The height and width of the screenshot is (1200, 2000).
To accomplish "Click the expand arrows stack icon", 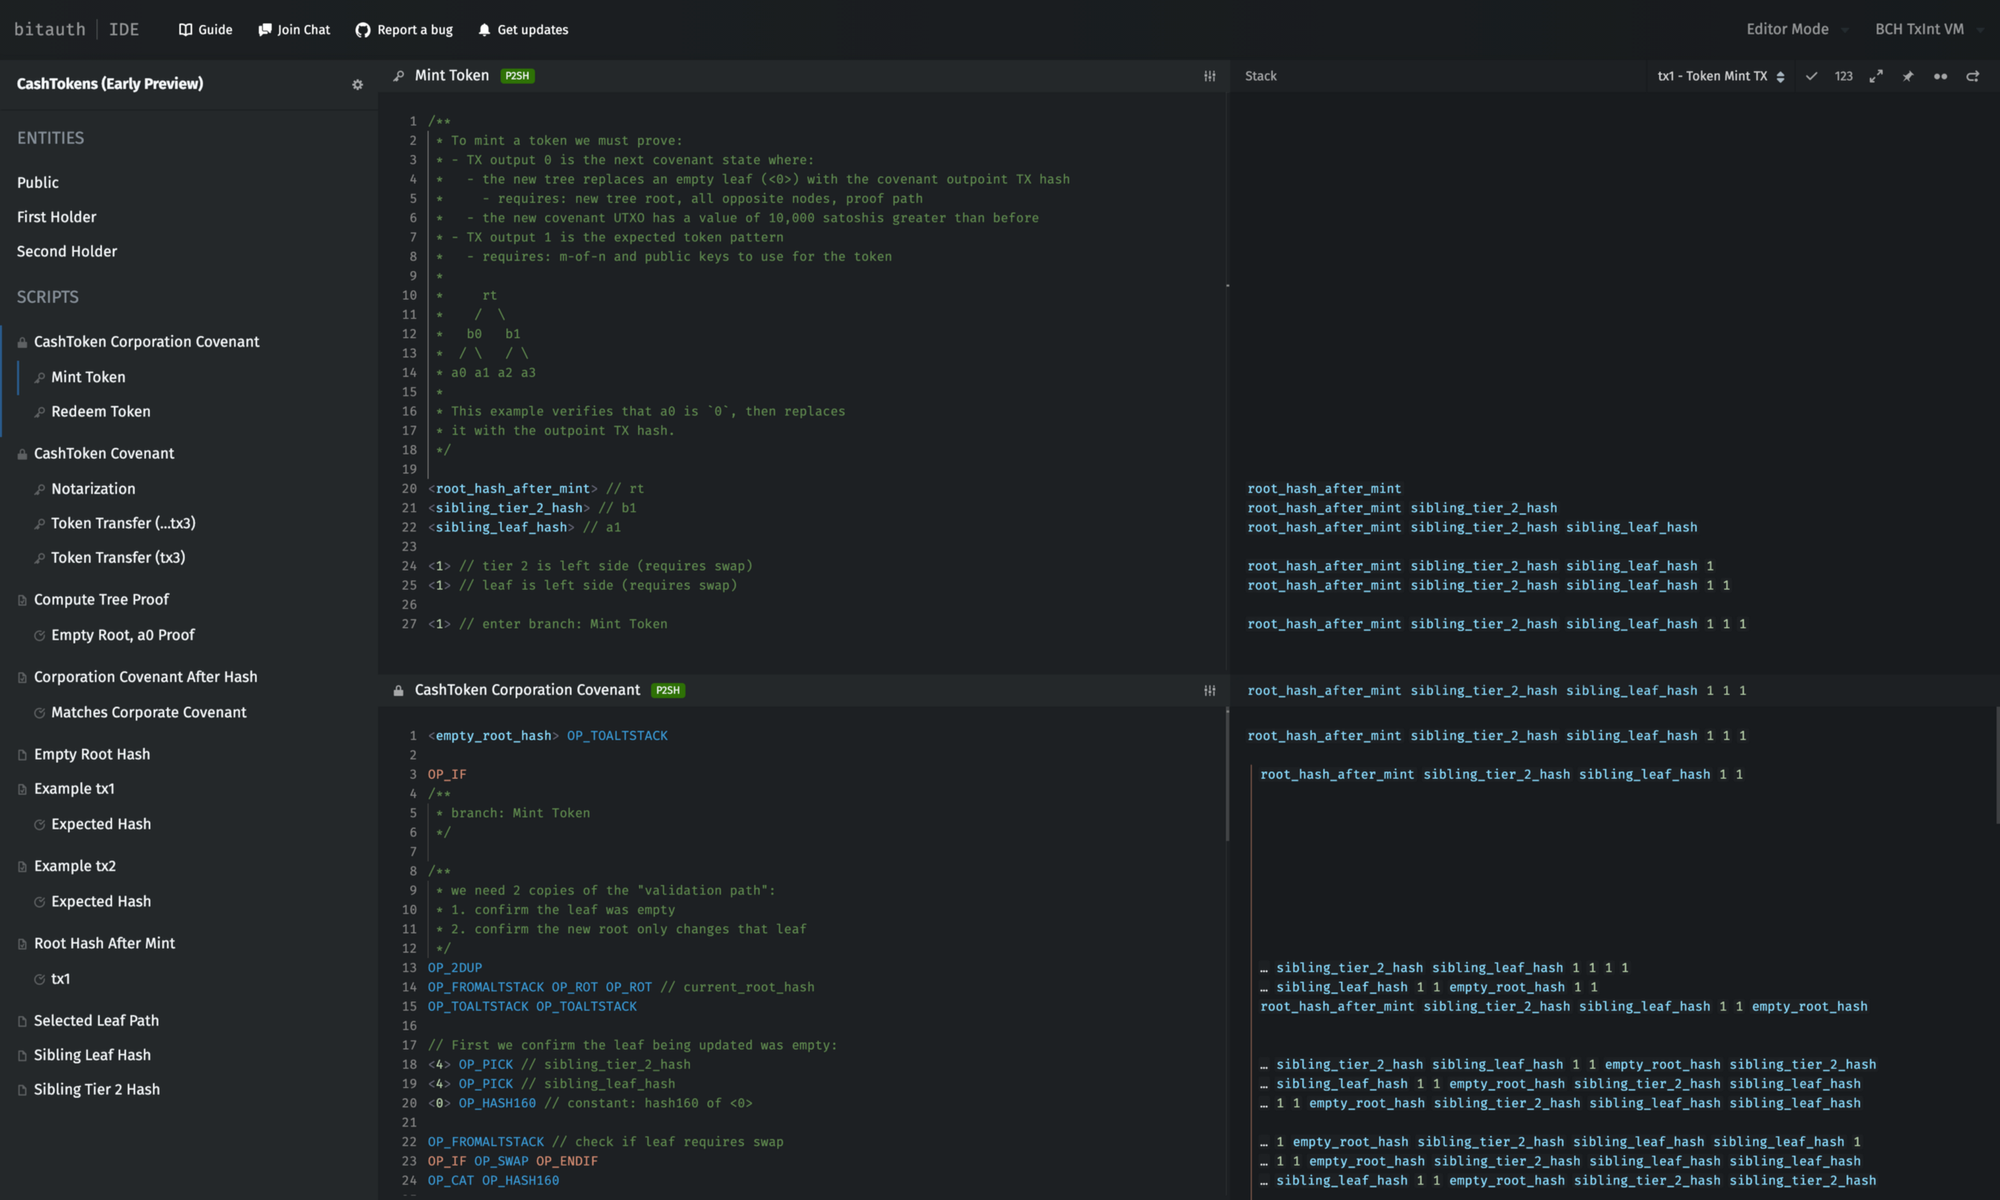I will [1876, 76].
